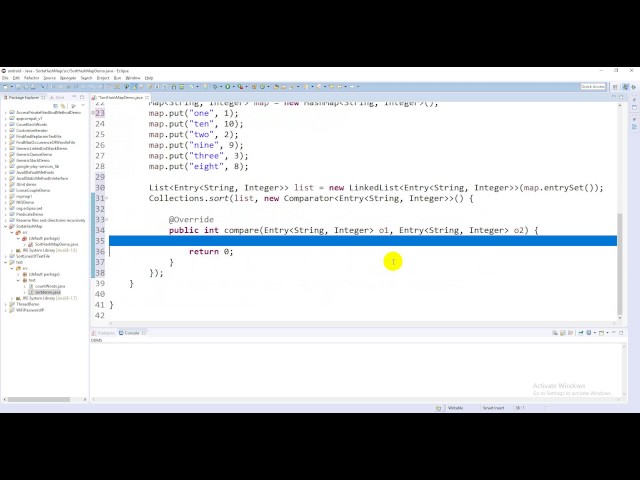Expand the ThreadDemo project
This screenshot has height=480, width=640.
6,304
